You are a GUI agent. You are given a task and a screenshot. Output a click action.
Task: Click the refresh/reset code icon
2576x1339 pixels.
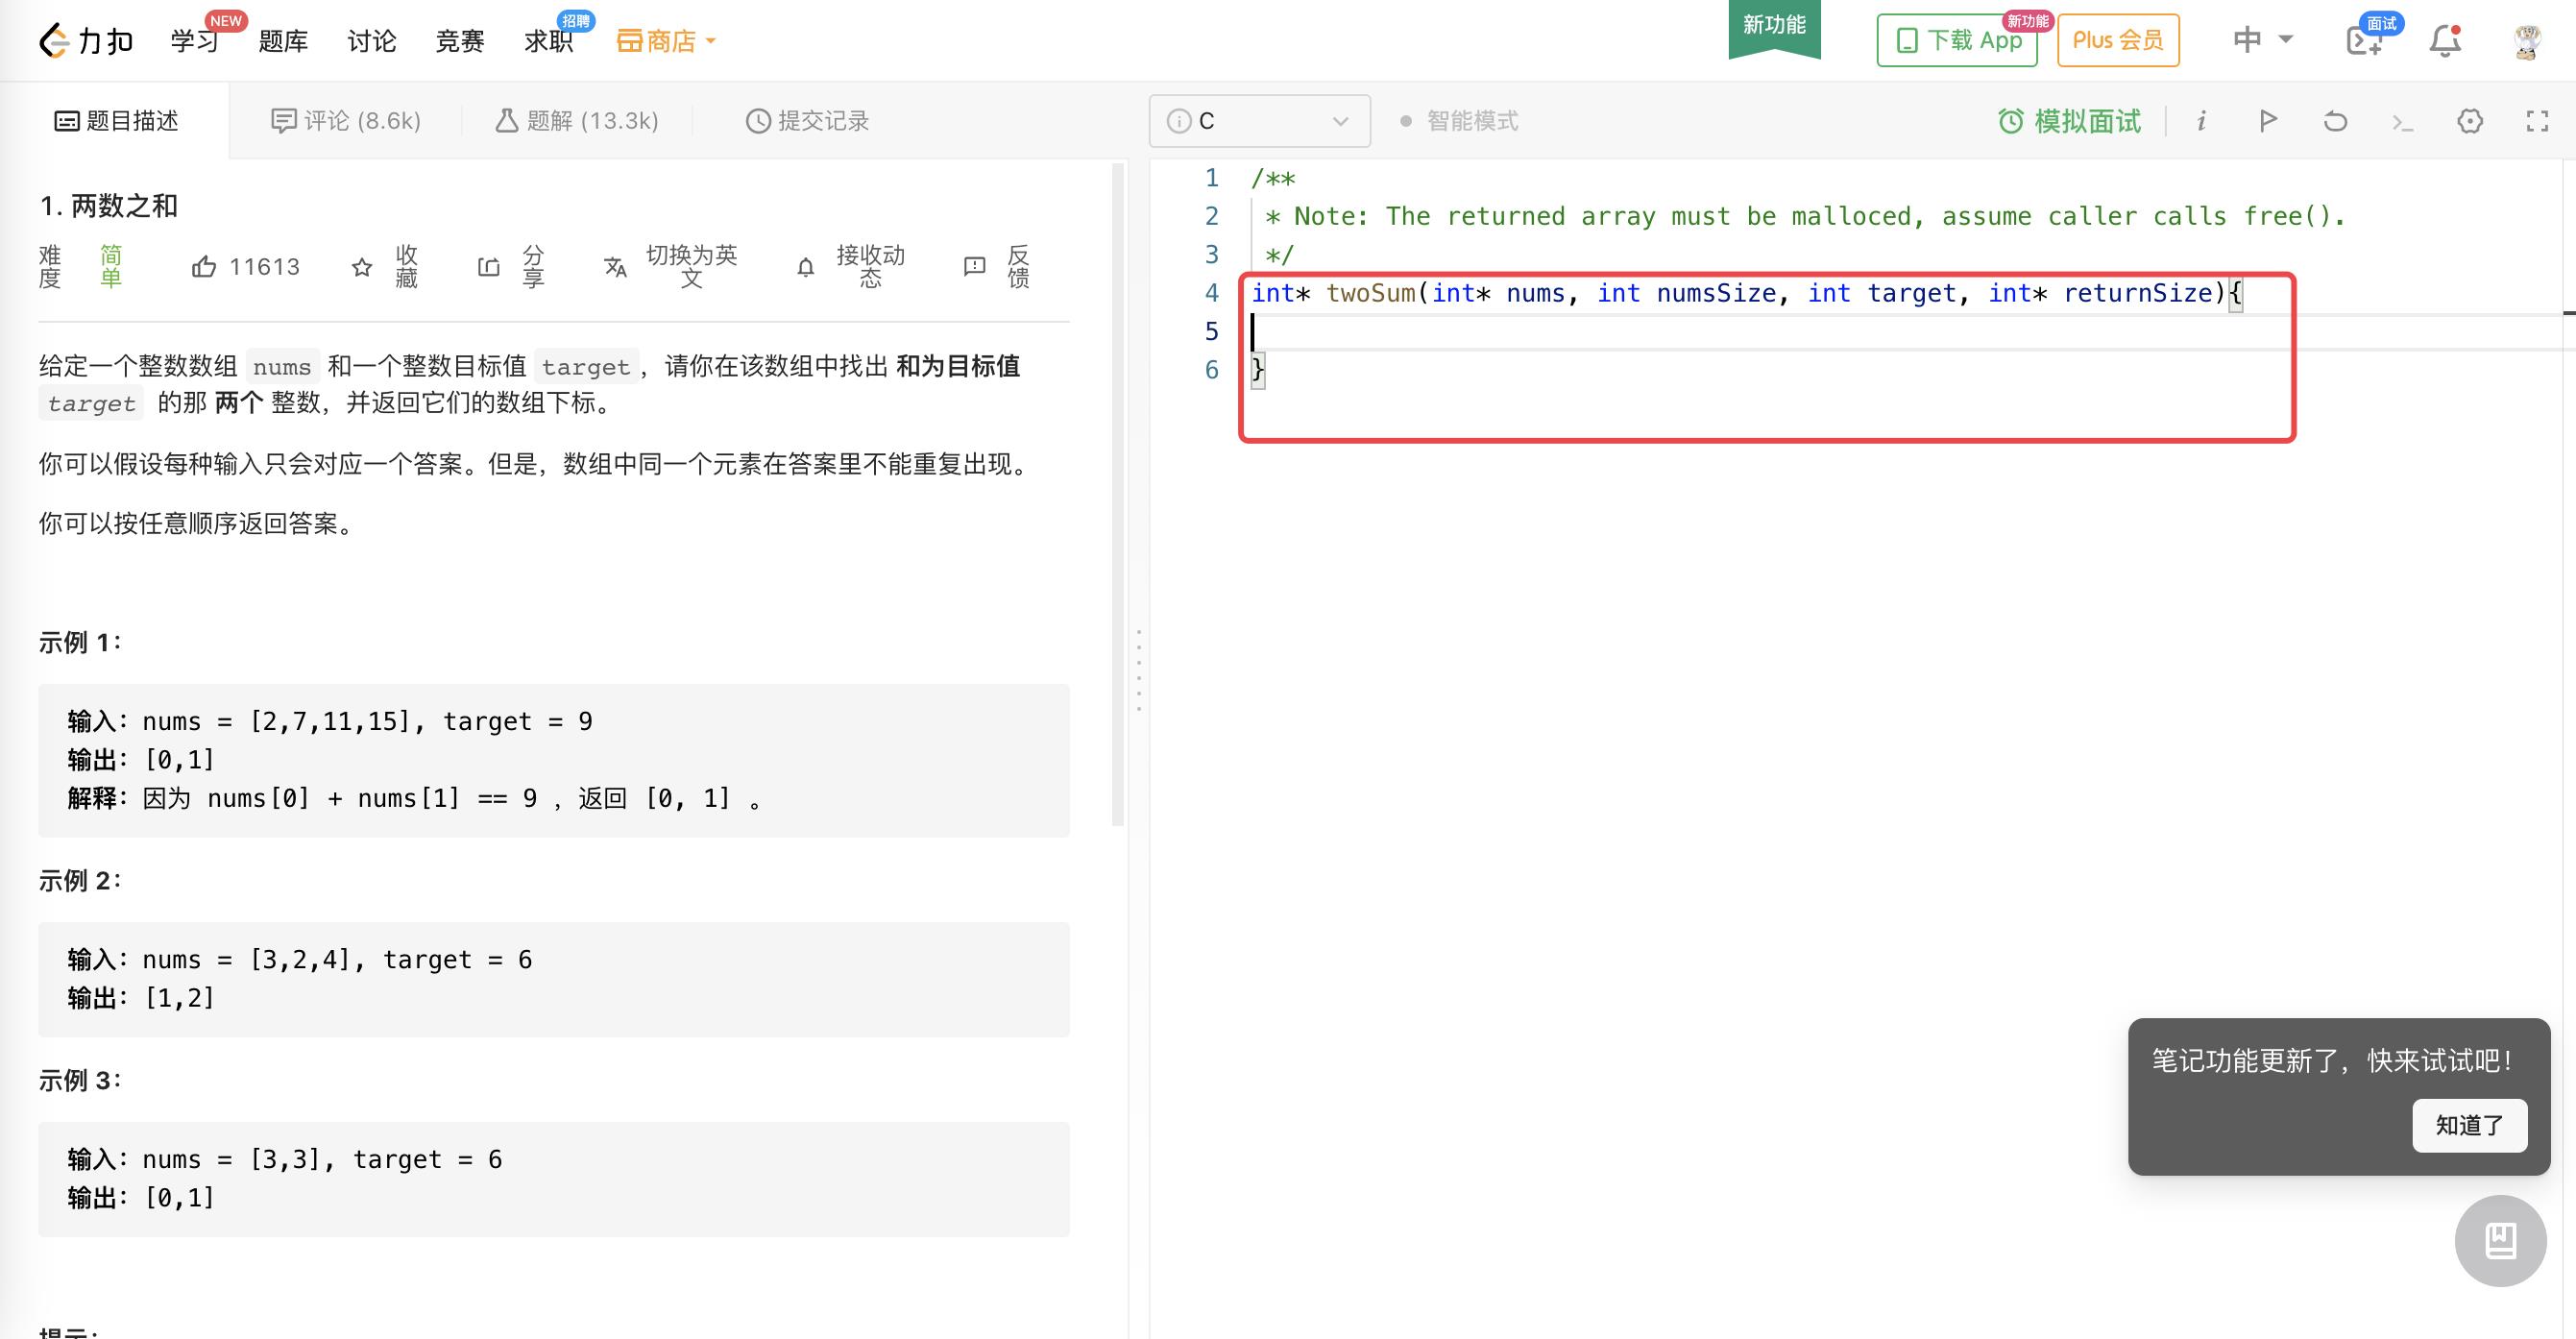[2336, 121]
